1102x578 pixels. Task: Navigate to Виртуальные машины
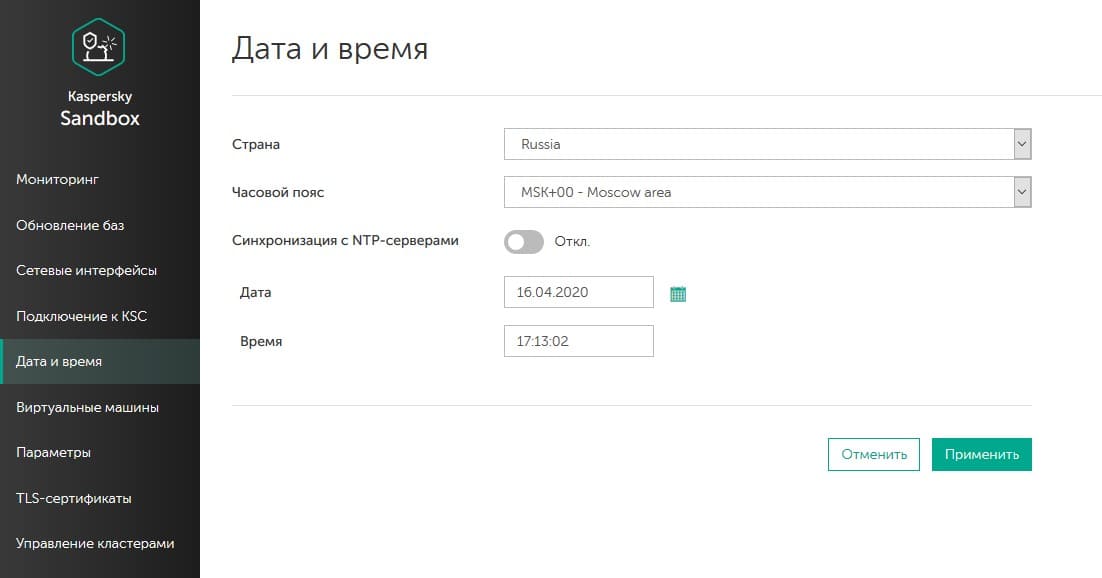[87, 407]
